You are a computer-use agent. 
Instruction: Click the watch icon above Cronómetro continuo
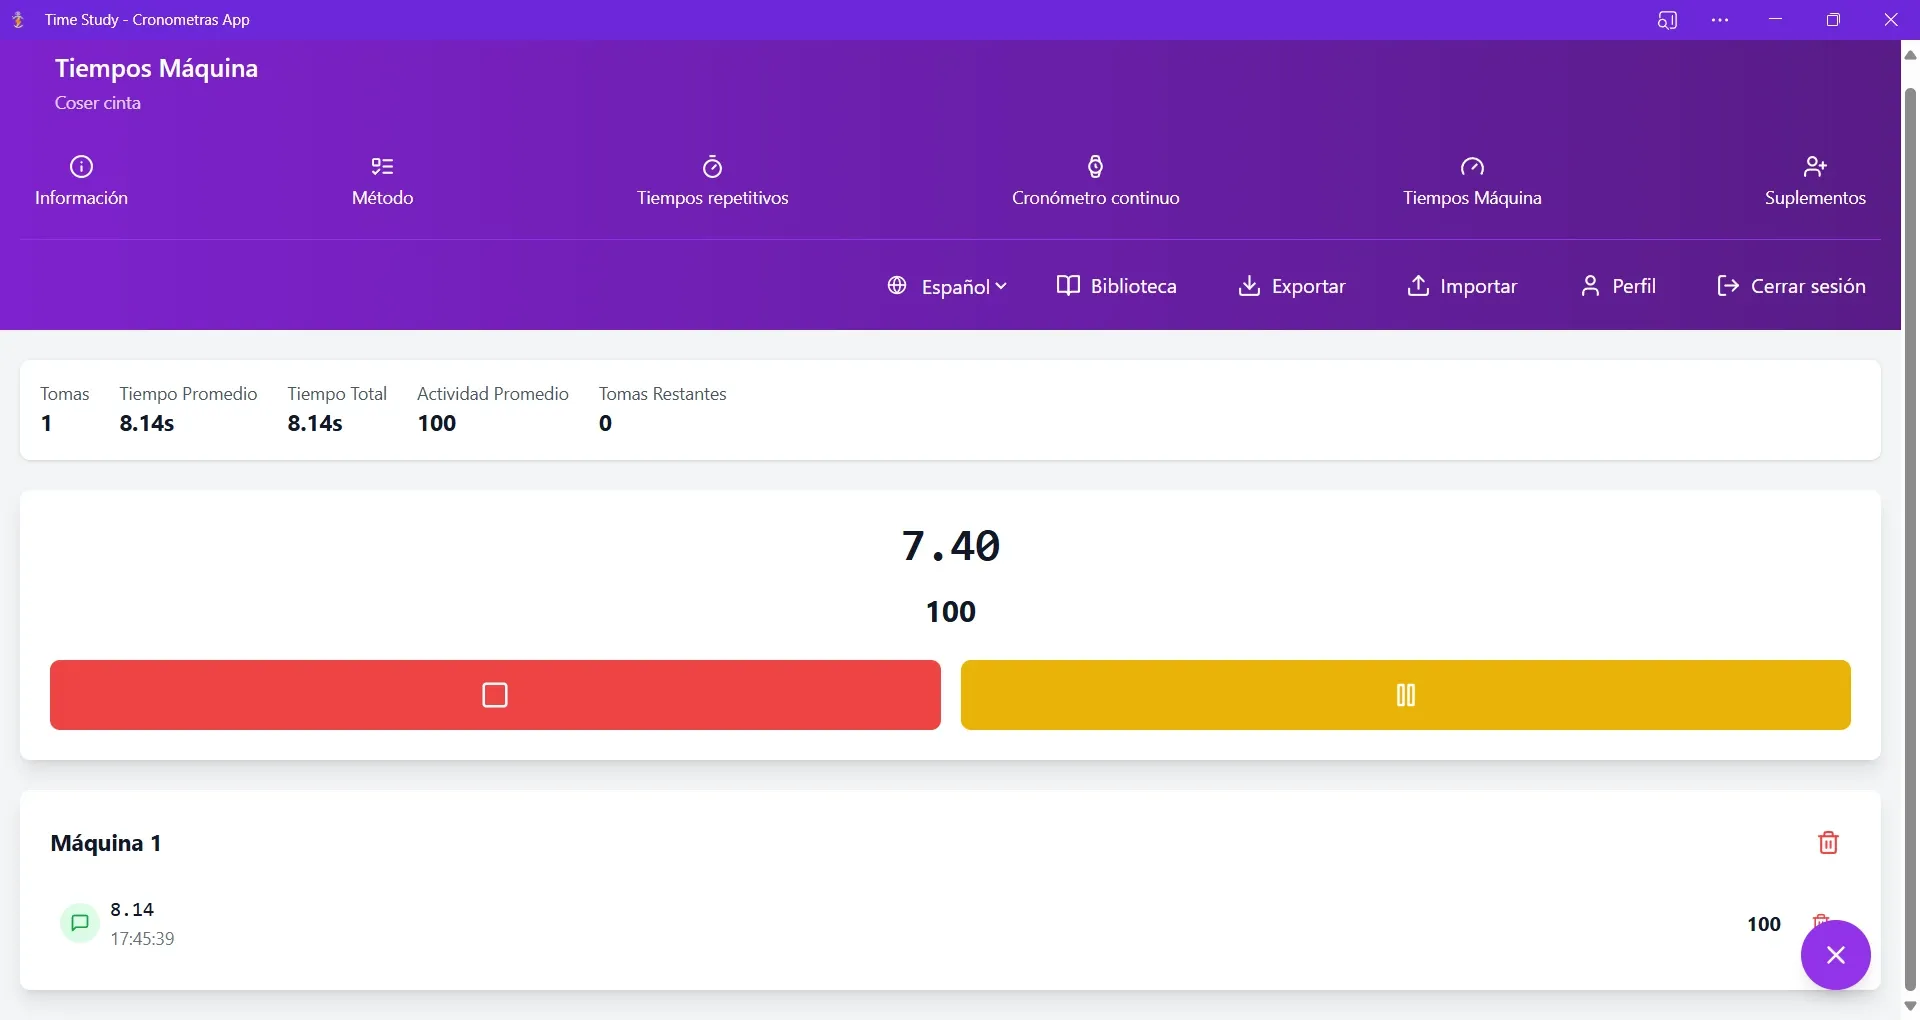(x=1095, y=166)
